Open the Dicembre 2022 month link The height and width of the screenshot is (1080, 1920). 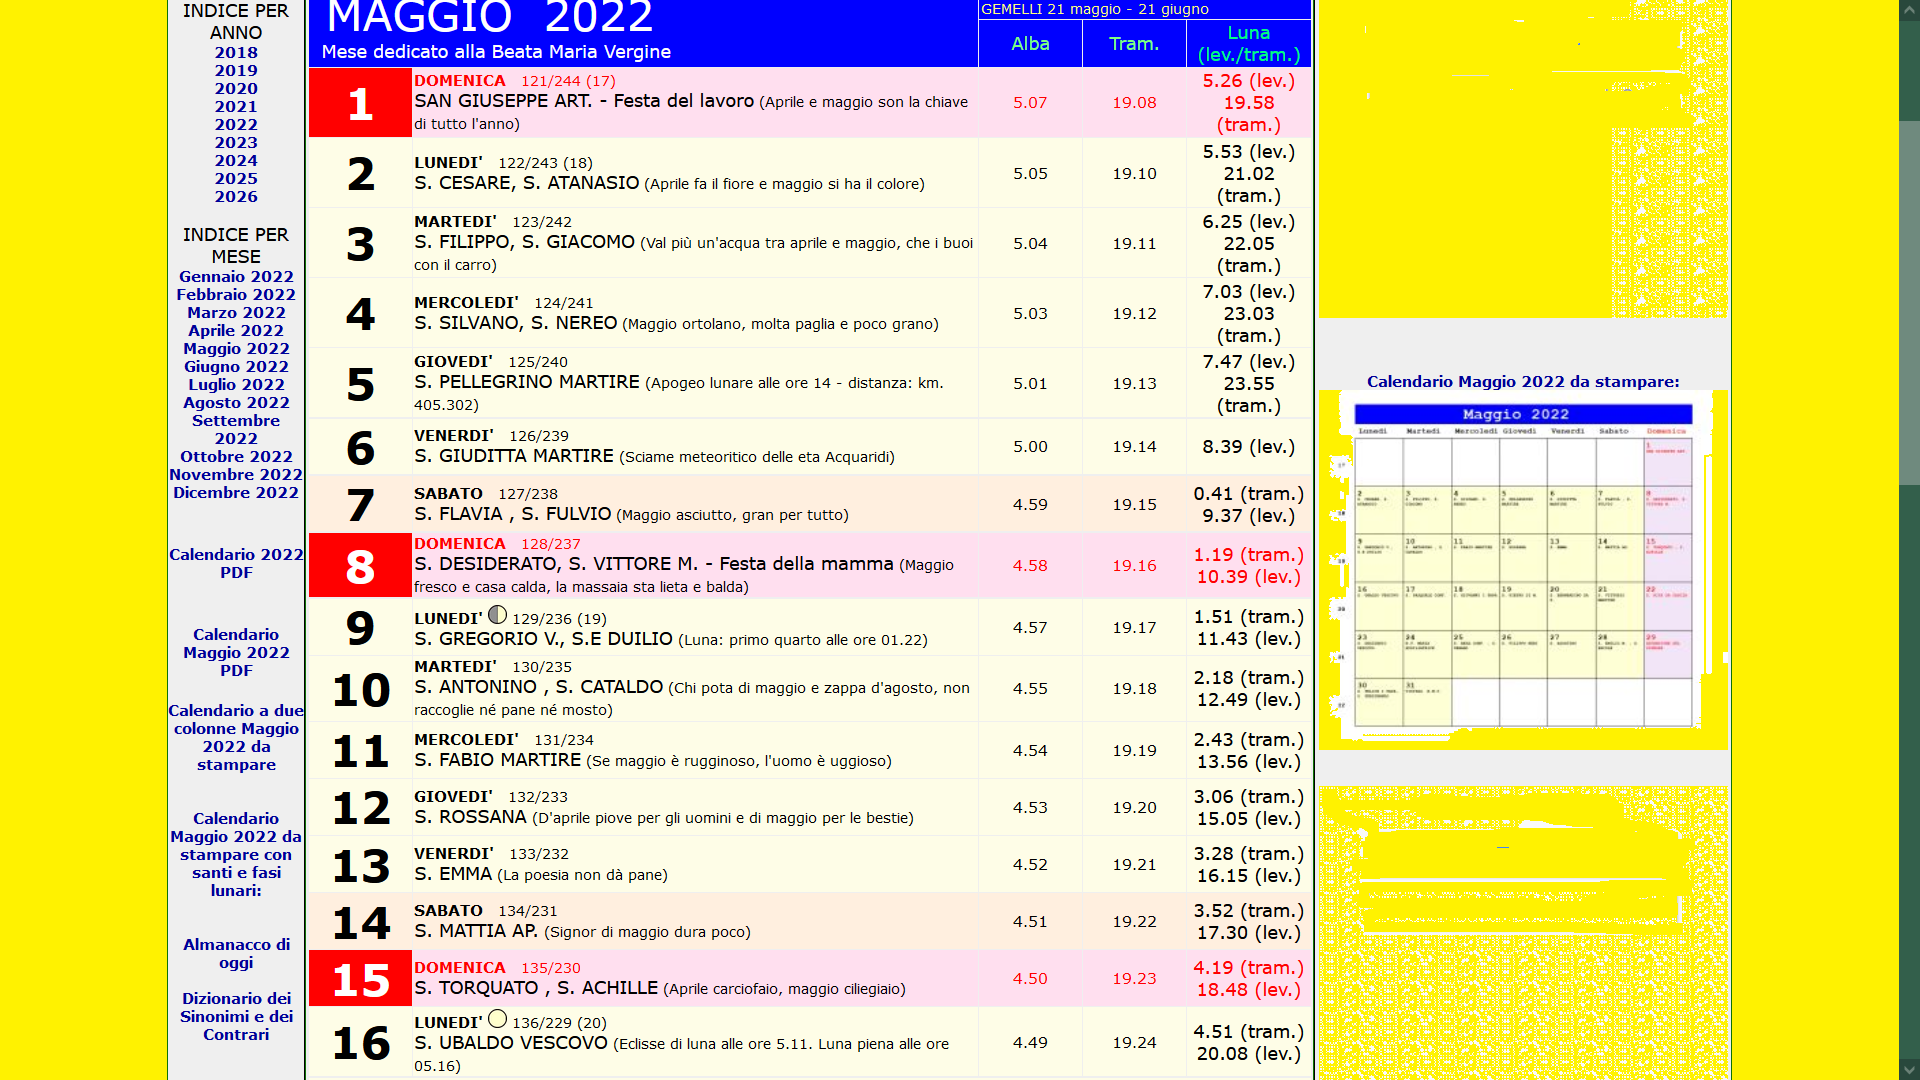pyautogui.click(x=236, y=493)
